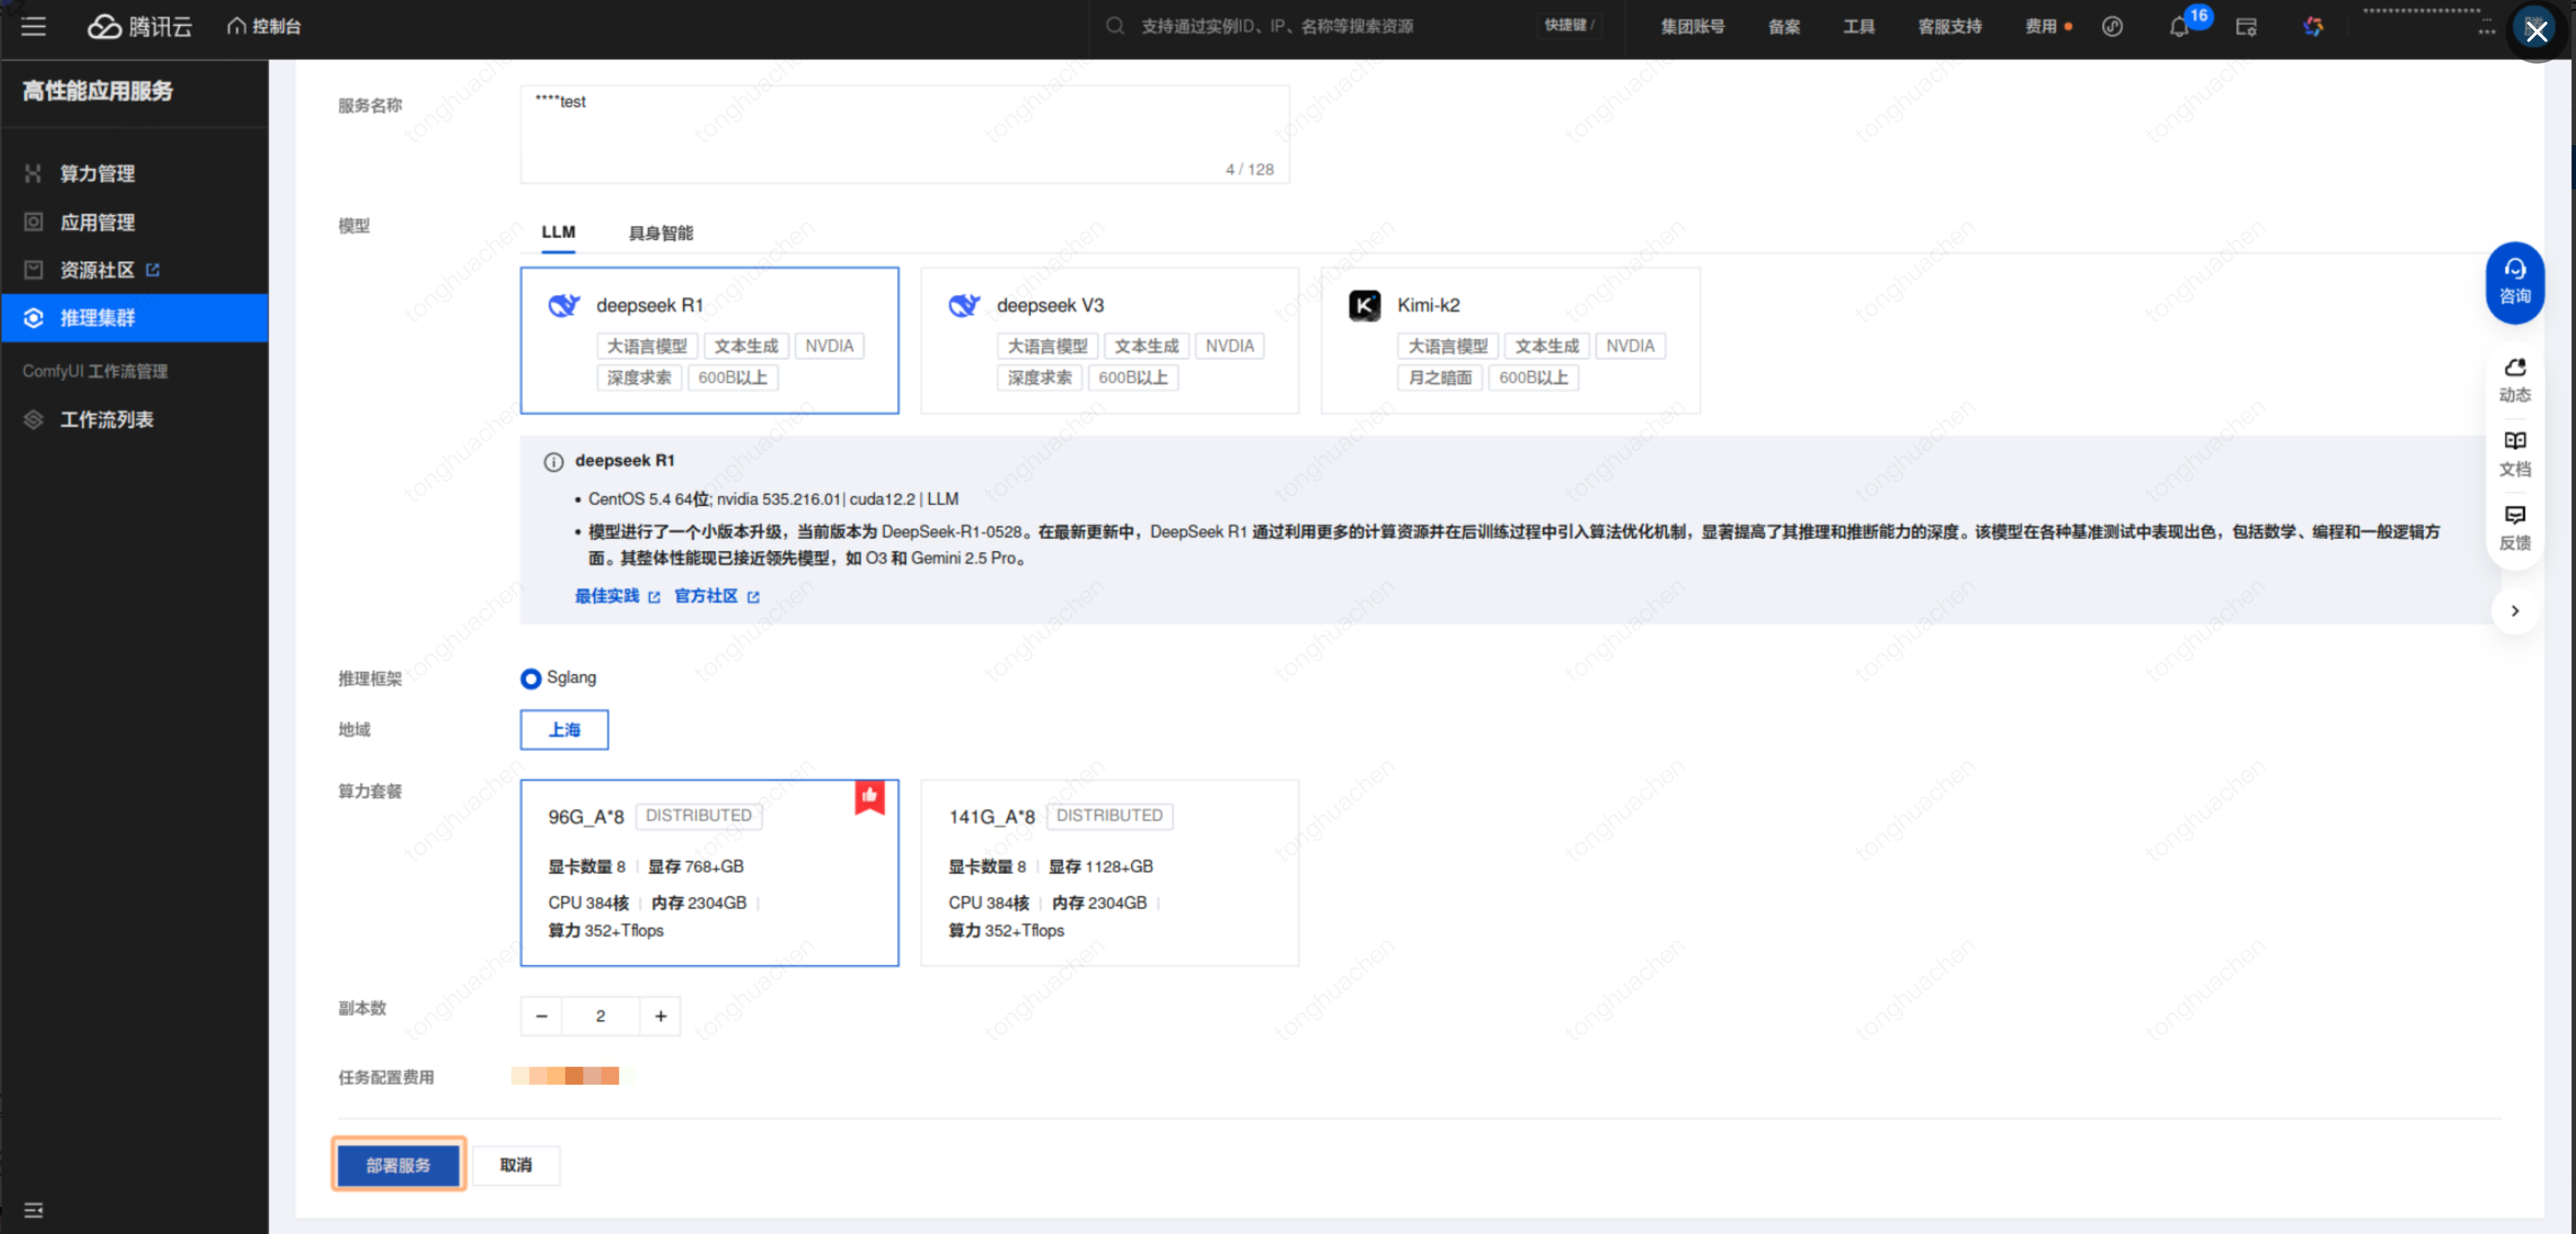This screenshot has height=1234, width=2576.
Task: Click the 部署服务 deploy button
Action: (398, 1165)
